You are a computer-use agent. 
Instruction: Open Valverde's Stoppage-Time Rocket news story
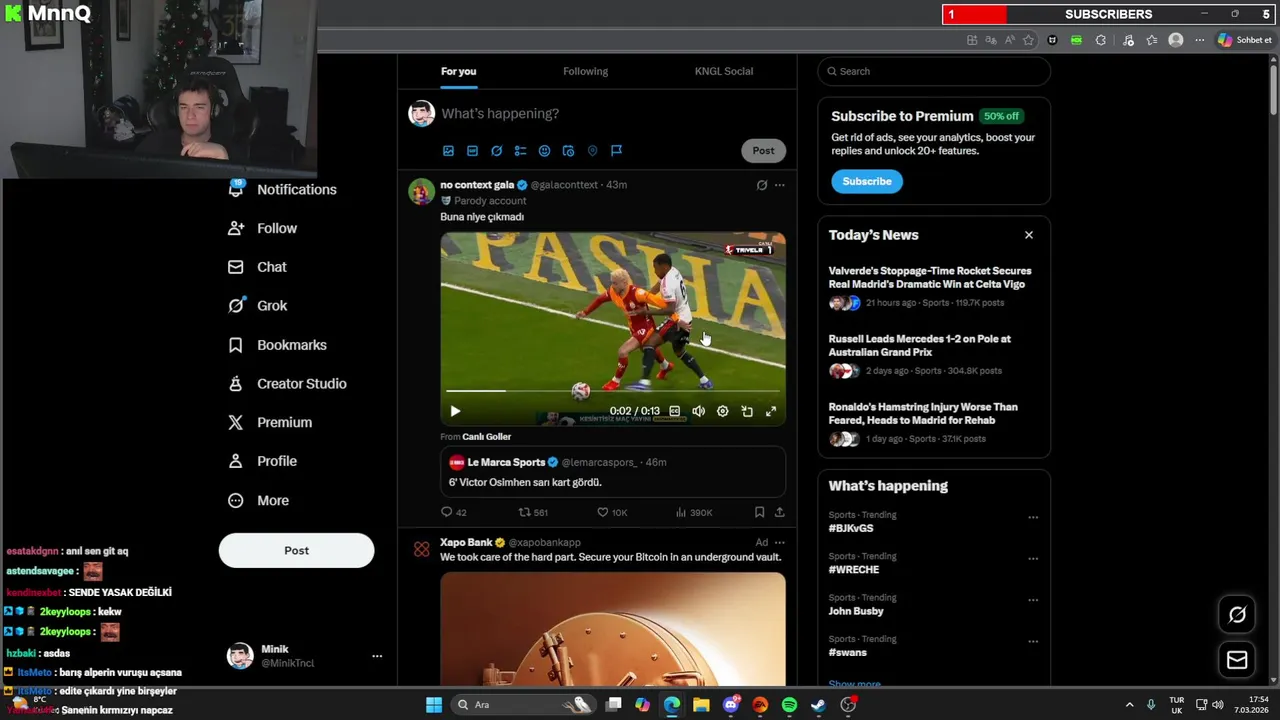(x=934, y=286)
